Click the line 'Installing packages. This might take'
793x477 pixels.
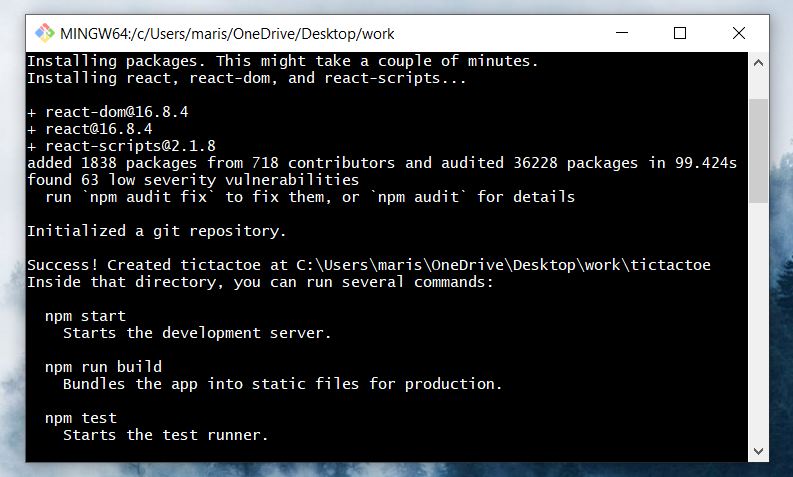coord(283,61)
